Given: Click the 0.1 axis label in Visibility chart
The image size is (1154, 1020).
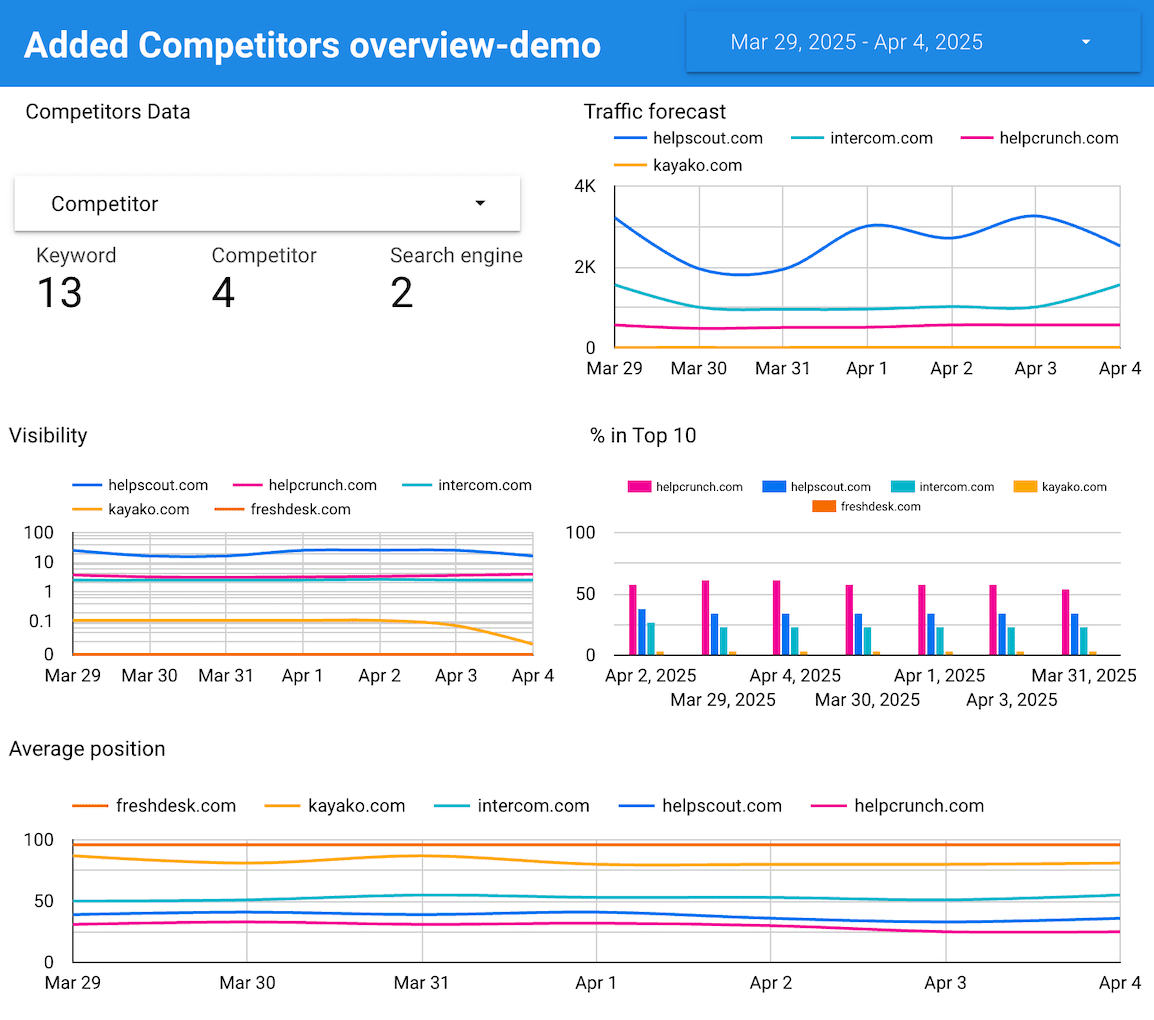Looking at the screenshot, I should coord(41,621).
